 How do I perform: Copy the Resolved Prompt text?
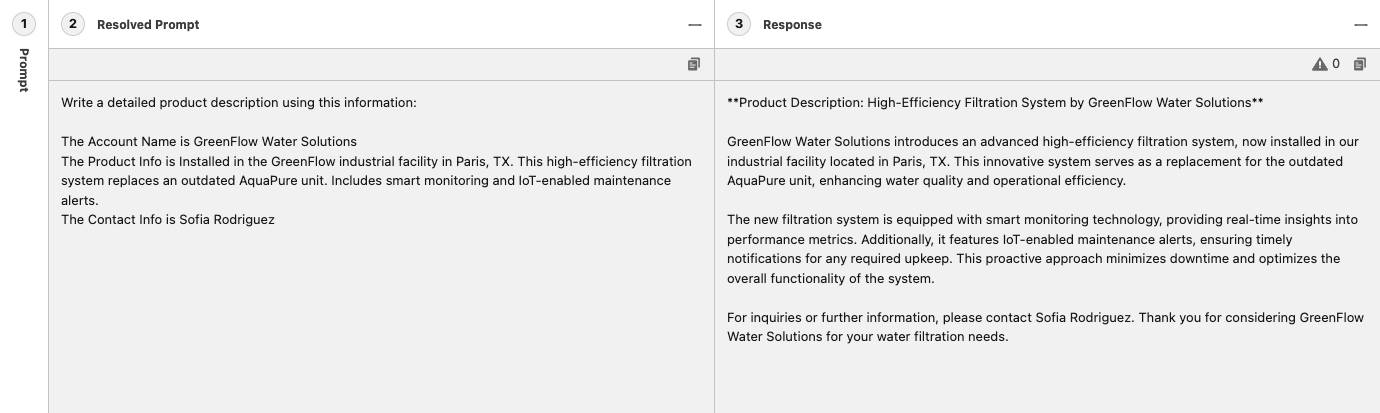pyautogui.click(x=694, y=64)
